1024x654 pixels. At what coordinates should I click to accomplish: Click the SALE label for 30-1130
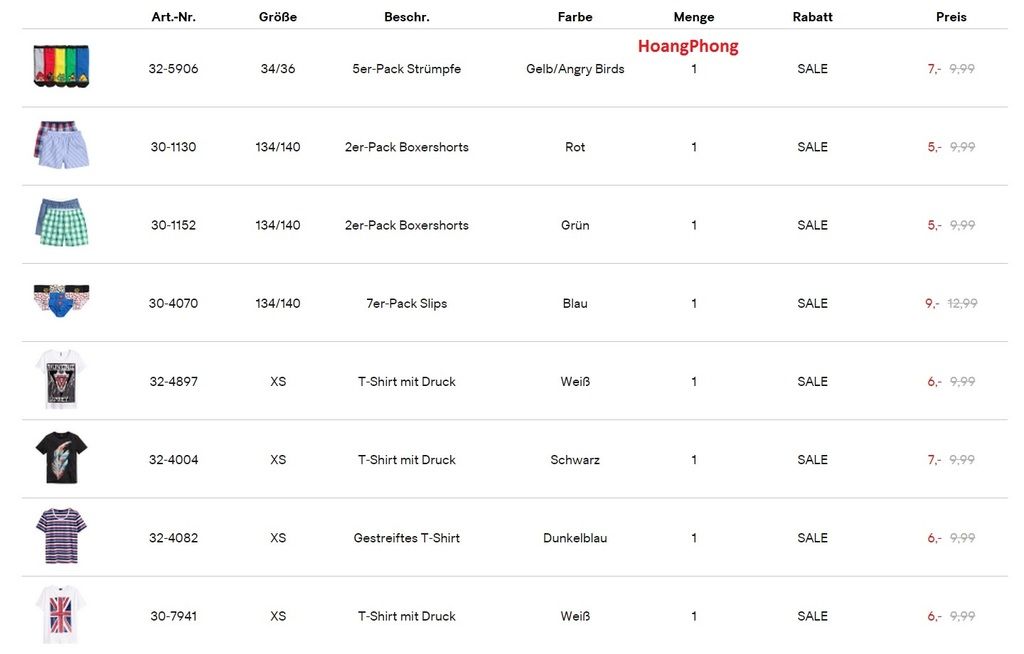(x=812, y=147)
